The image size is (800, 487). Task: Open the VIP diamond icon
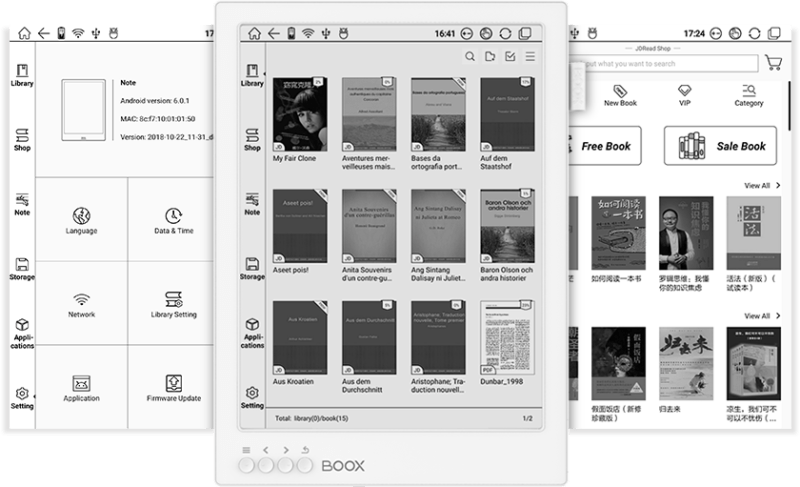point(684,91)
